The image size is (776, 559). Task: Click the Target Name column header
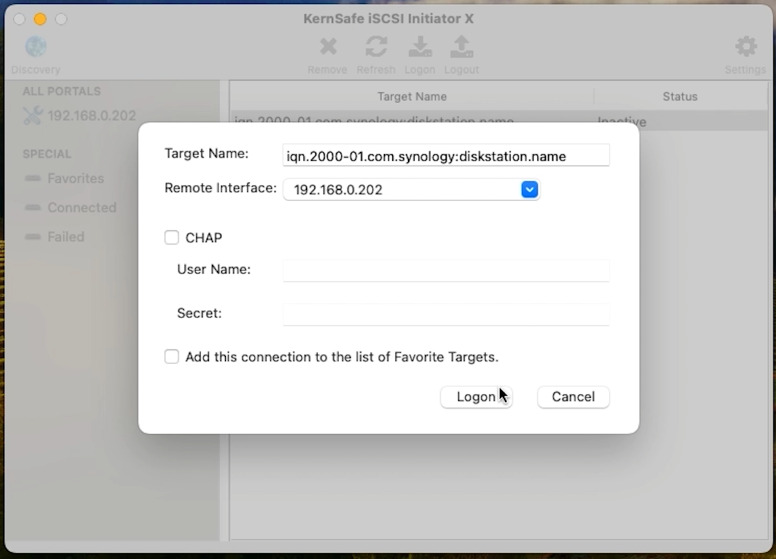point(412,96)
